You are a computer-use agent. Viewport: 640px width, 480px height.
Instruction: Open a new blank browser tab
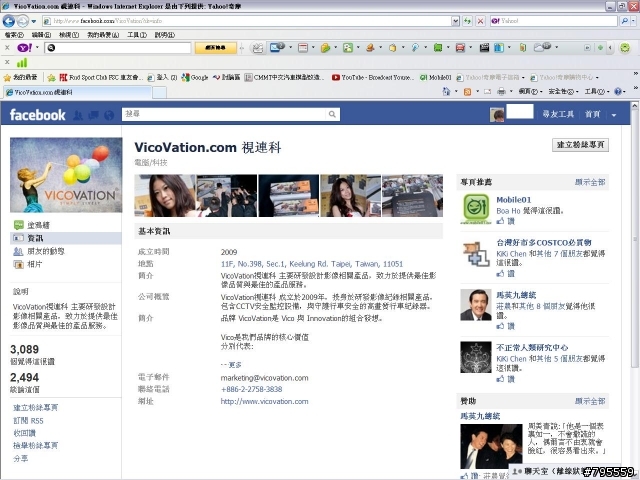click(160, 93)
